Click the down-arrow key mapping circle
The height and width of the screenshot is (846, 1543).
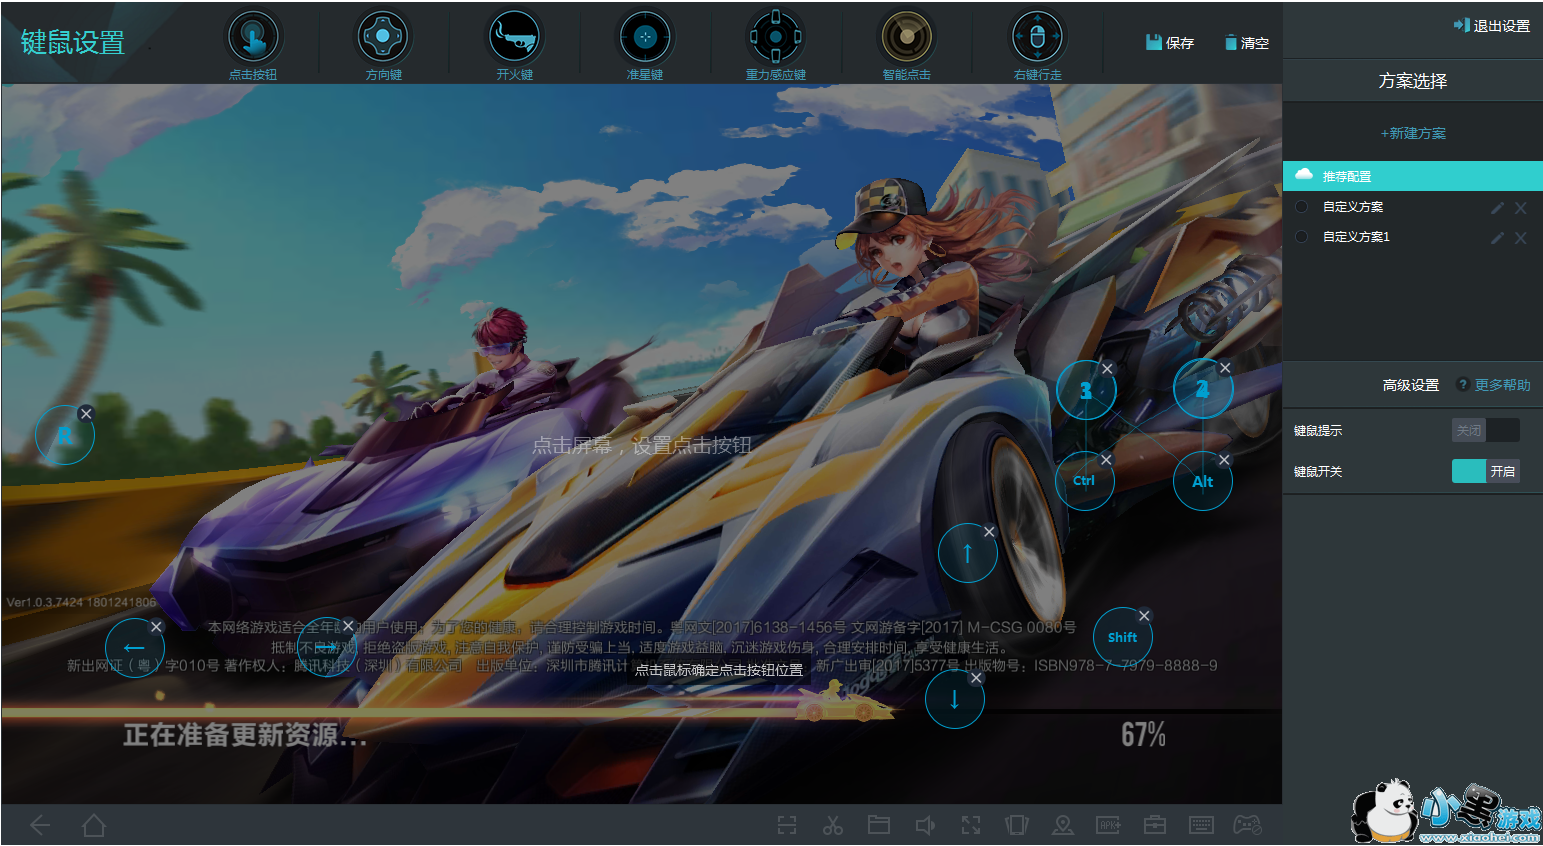coord(955,699)
